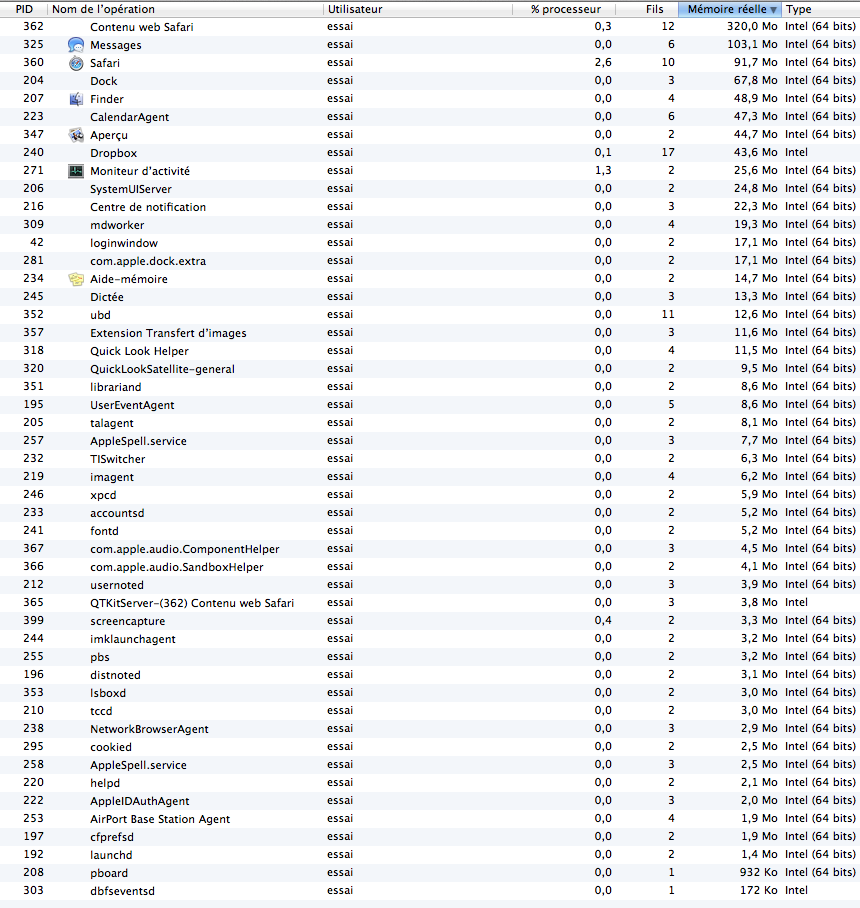Sort by the PID column header
The height and width of the screenshot is (908, 860).
(x=24, y=9)
